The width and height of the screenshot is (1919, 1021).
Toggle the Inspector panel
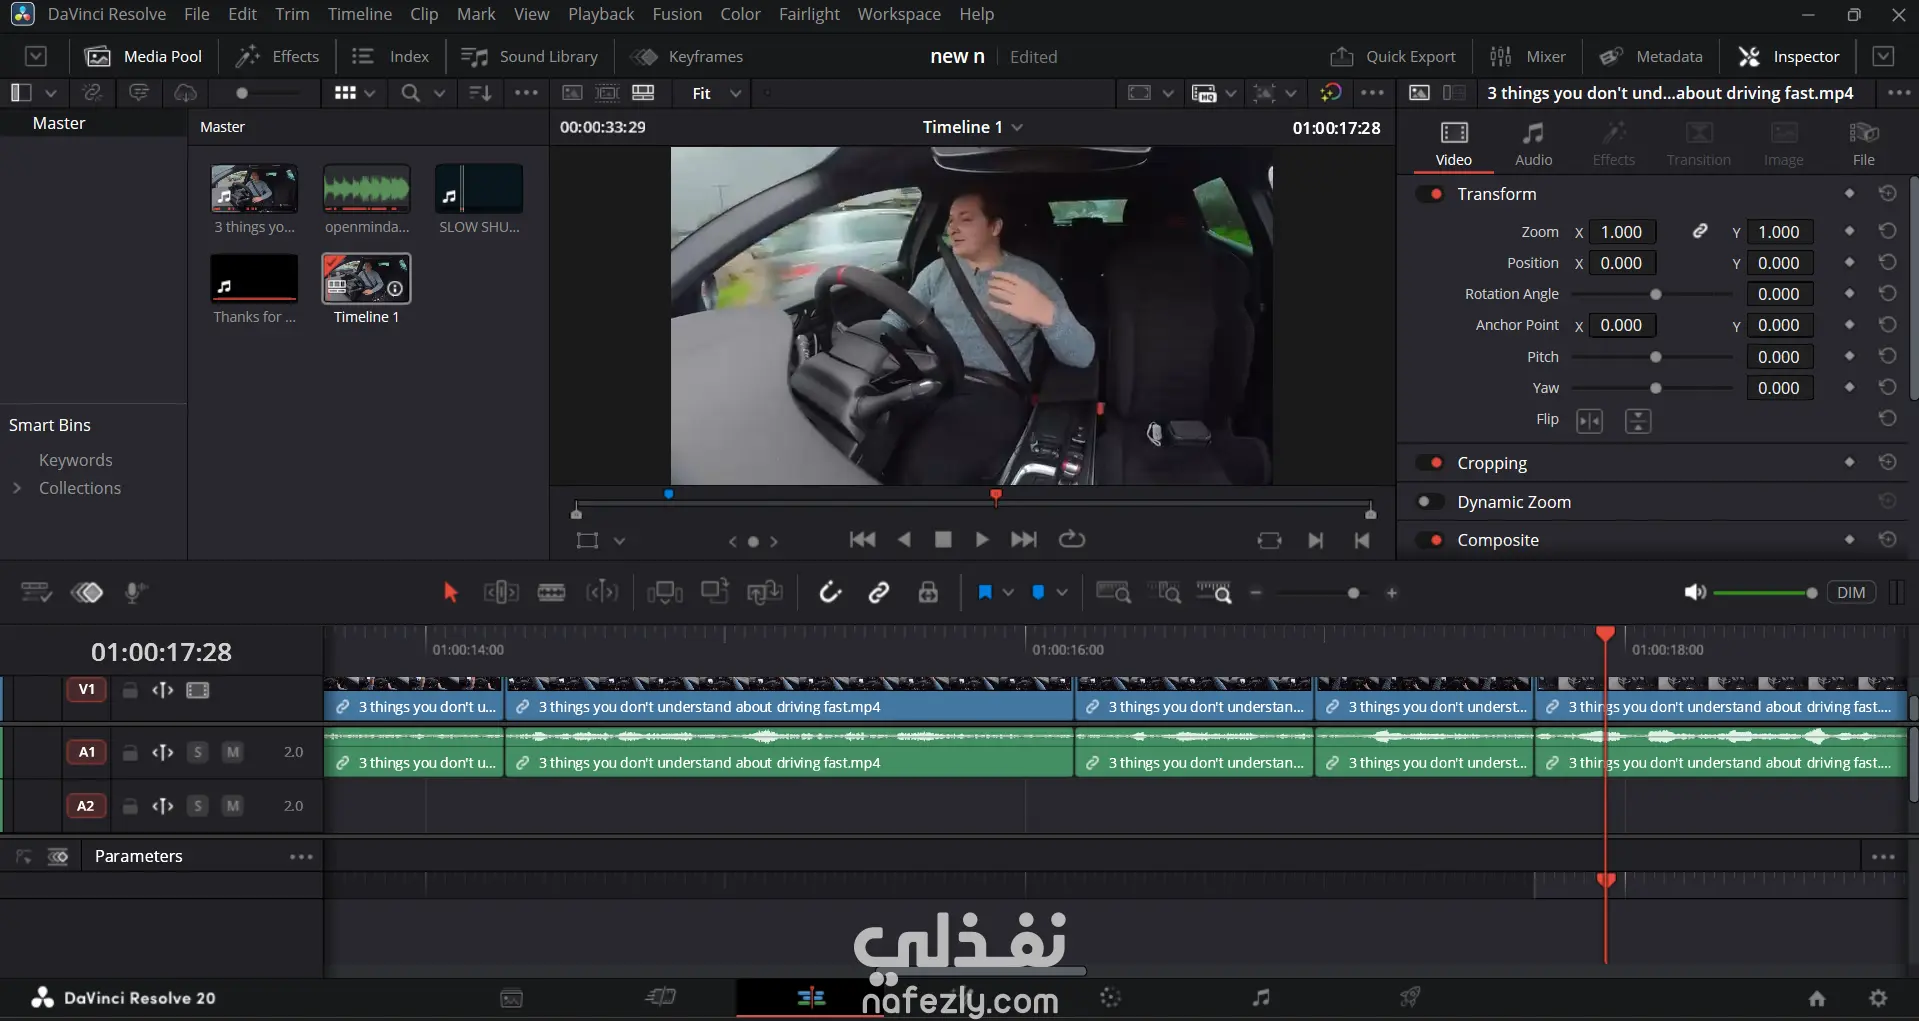point(1789,56)
